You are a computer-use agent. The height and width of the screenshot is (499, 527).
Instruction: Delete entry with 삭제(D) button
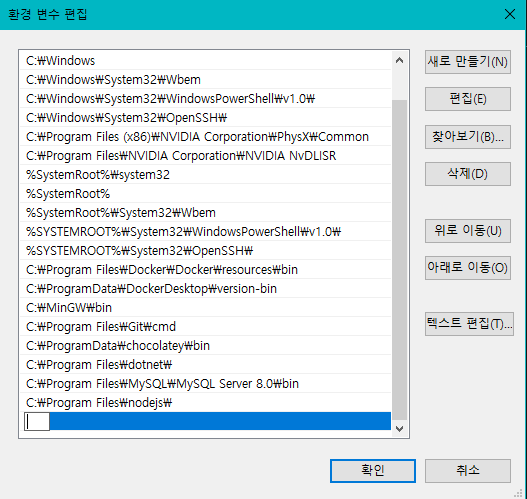(468, 174)
